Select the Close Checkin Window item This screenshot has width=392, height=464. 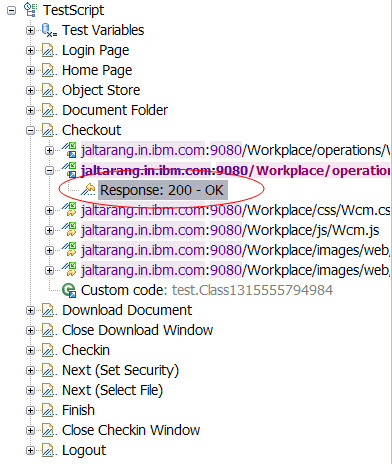[x=131, y=430]
